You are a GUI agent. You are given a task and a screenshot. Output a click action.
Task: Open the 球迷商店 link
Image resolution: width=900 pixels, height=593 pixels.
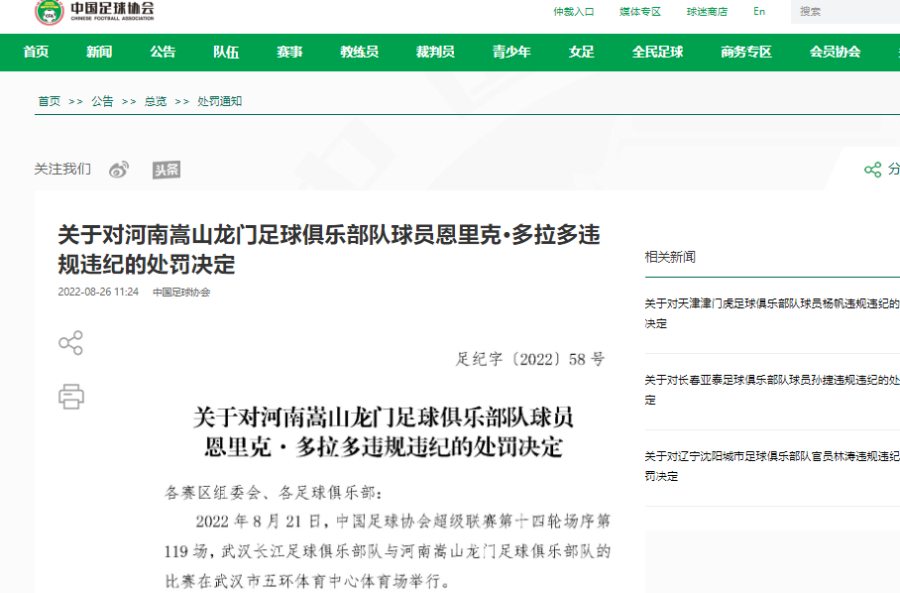pos(706,12)
